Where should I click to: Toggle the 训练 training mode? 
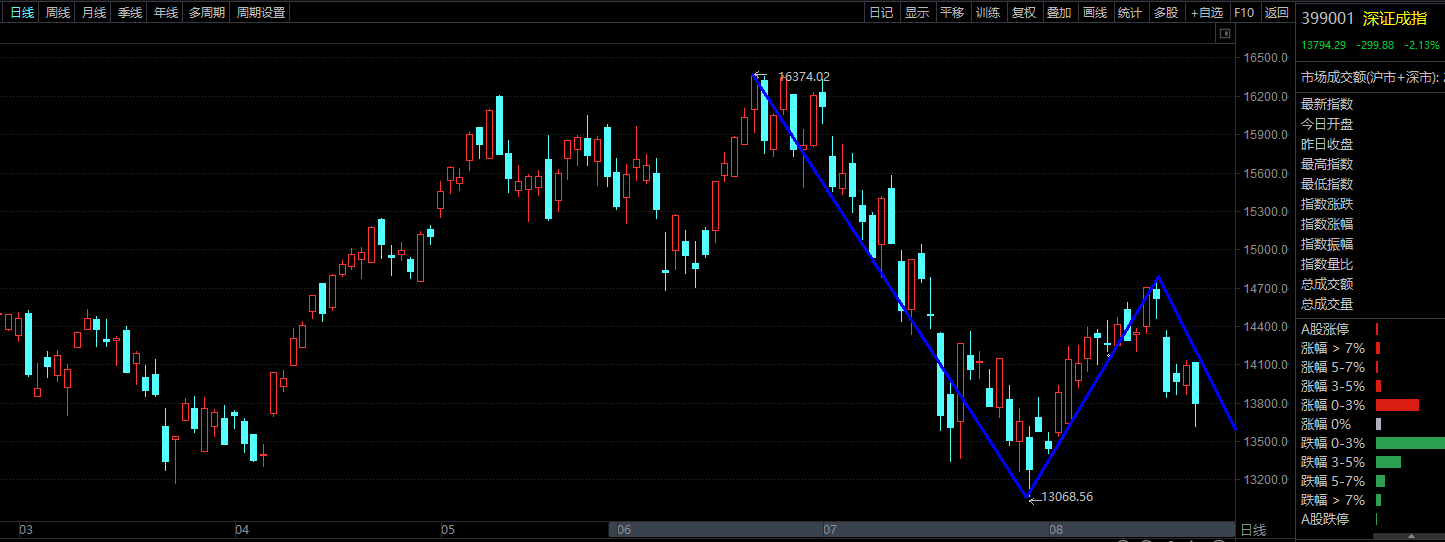988,13
